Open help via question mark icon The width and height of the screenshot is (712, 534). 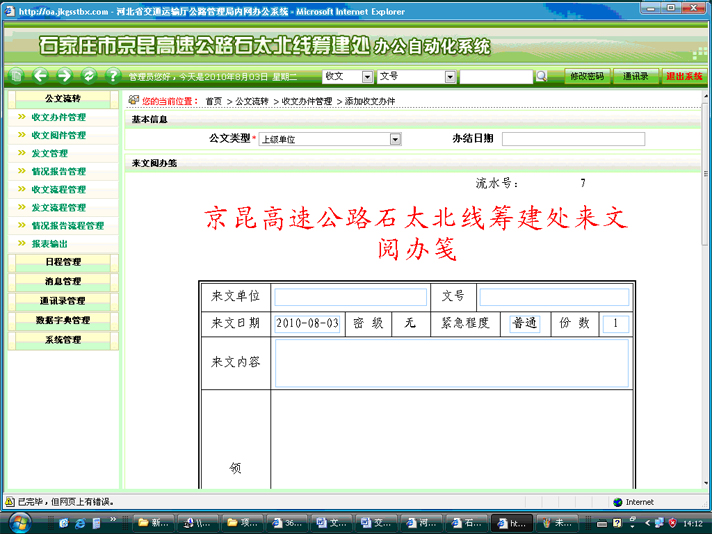(x=112, y=76)
